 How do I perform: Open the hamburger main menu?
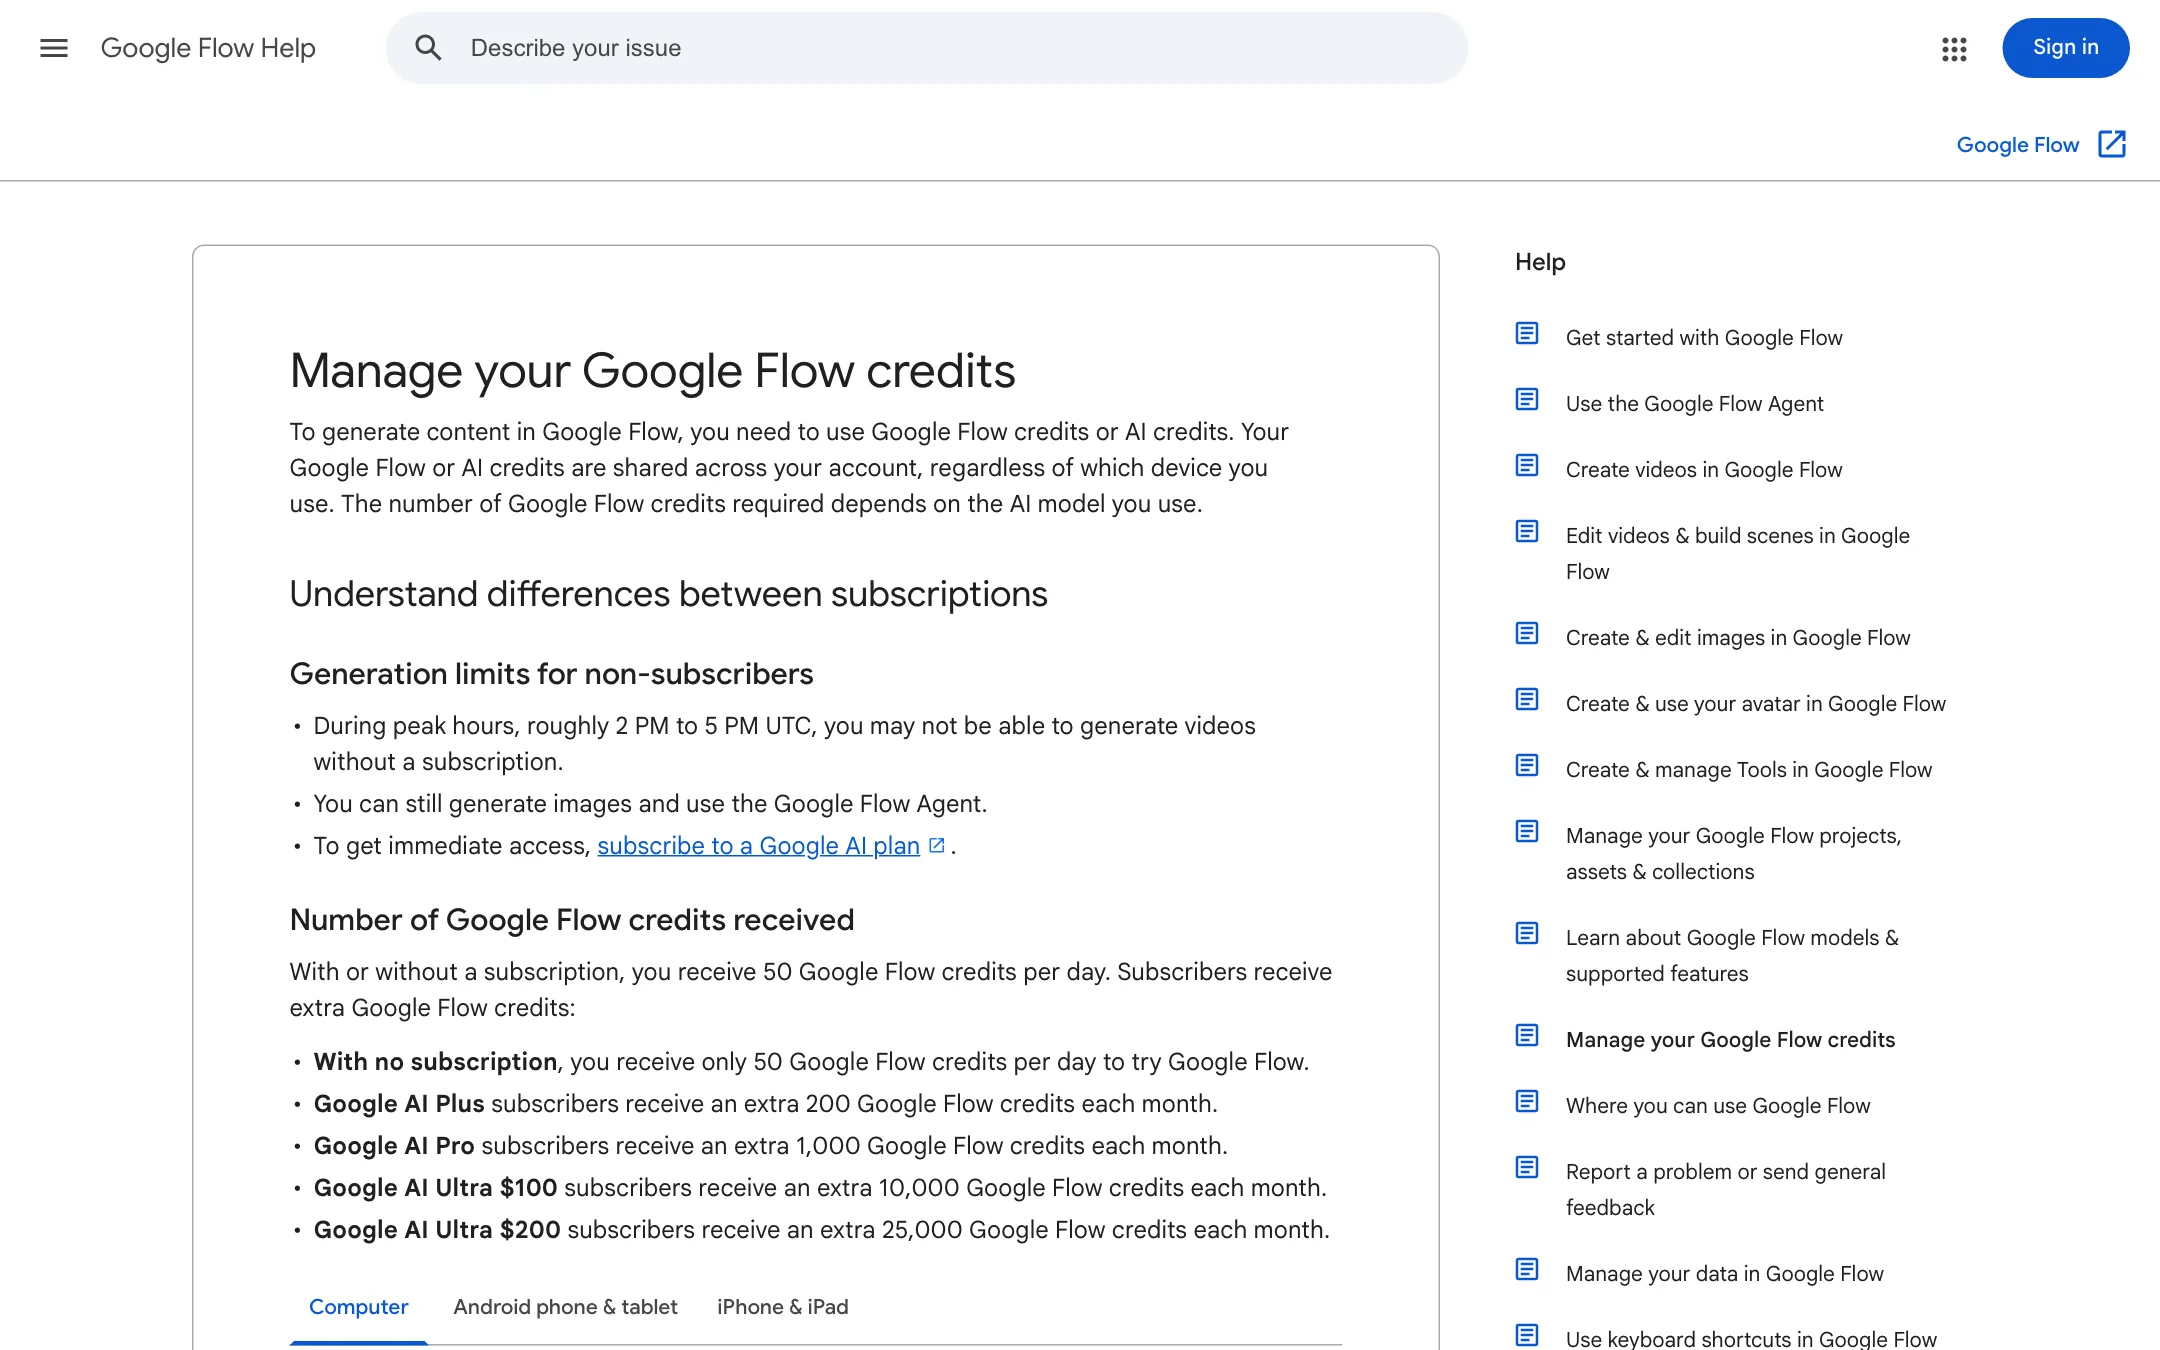pos(54,48)
